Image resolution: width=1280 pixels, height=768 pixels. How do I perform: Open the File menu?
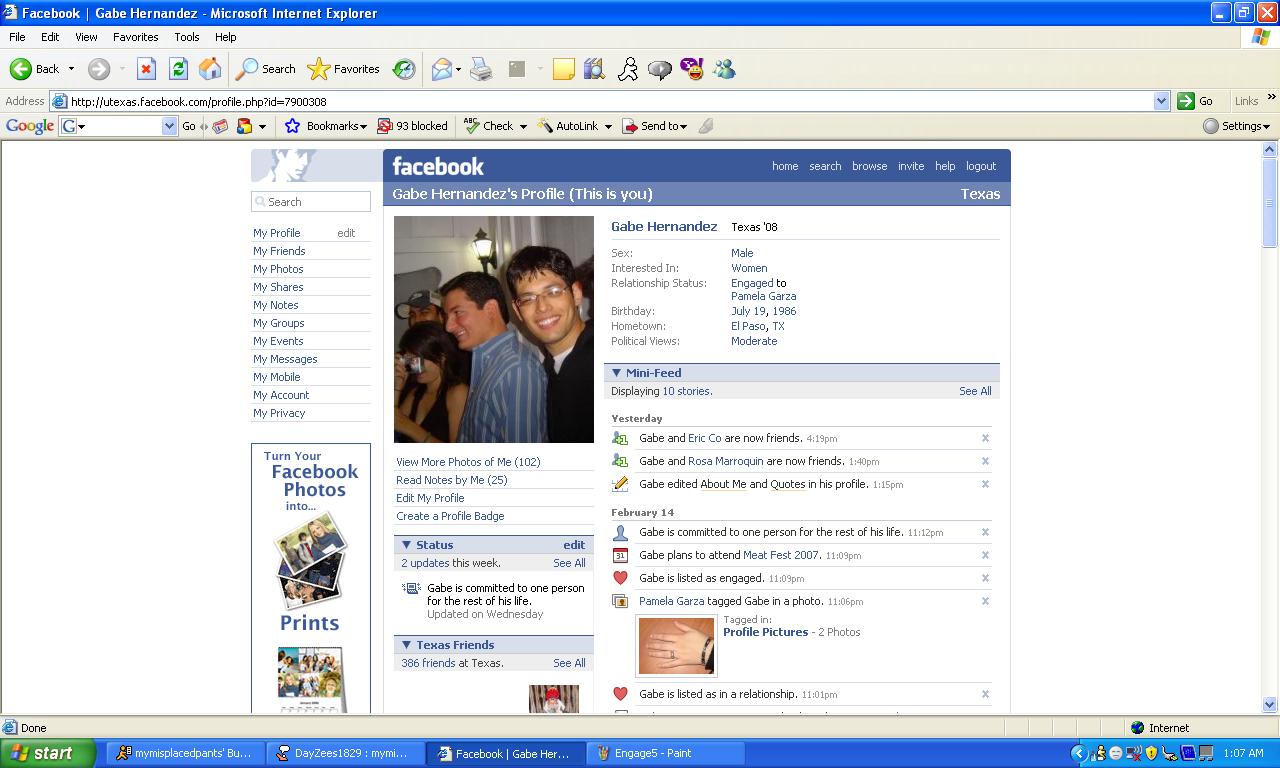[x=17, y=37]
